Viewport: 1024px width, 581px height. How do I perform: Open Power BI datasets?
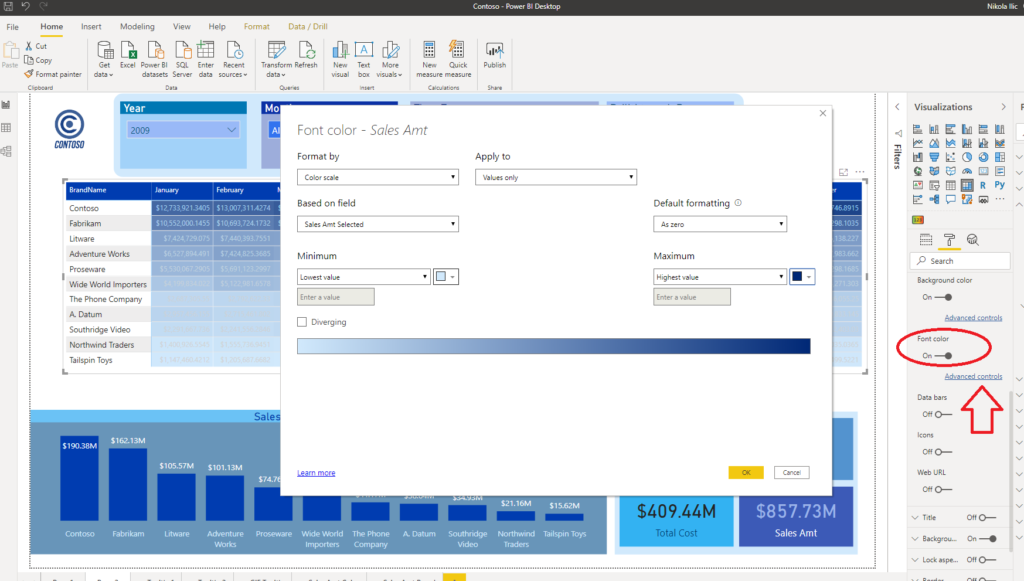point(155,59)
